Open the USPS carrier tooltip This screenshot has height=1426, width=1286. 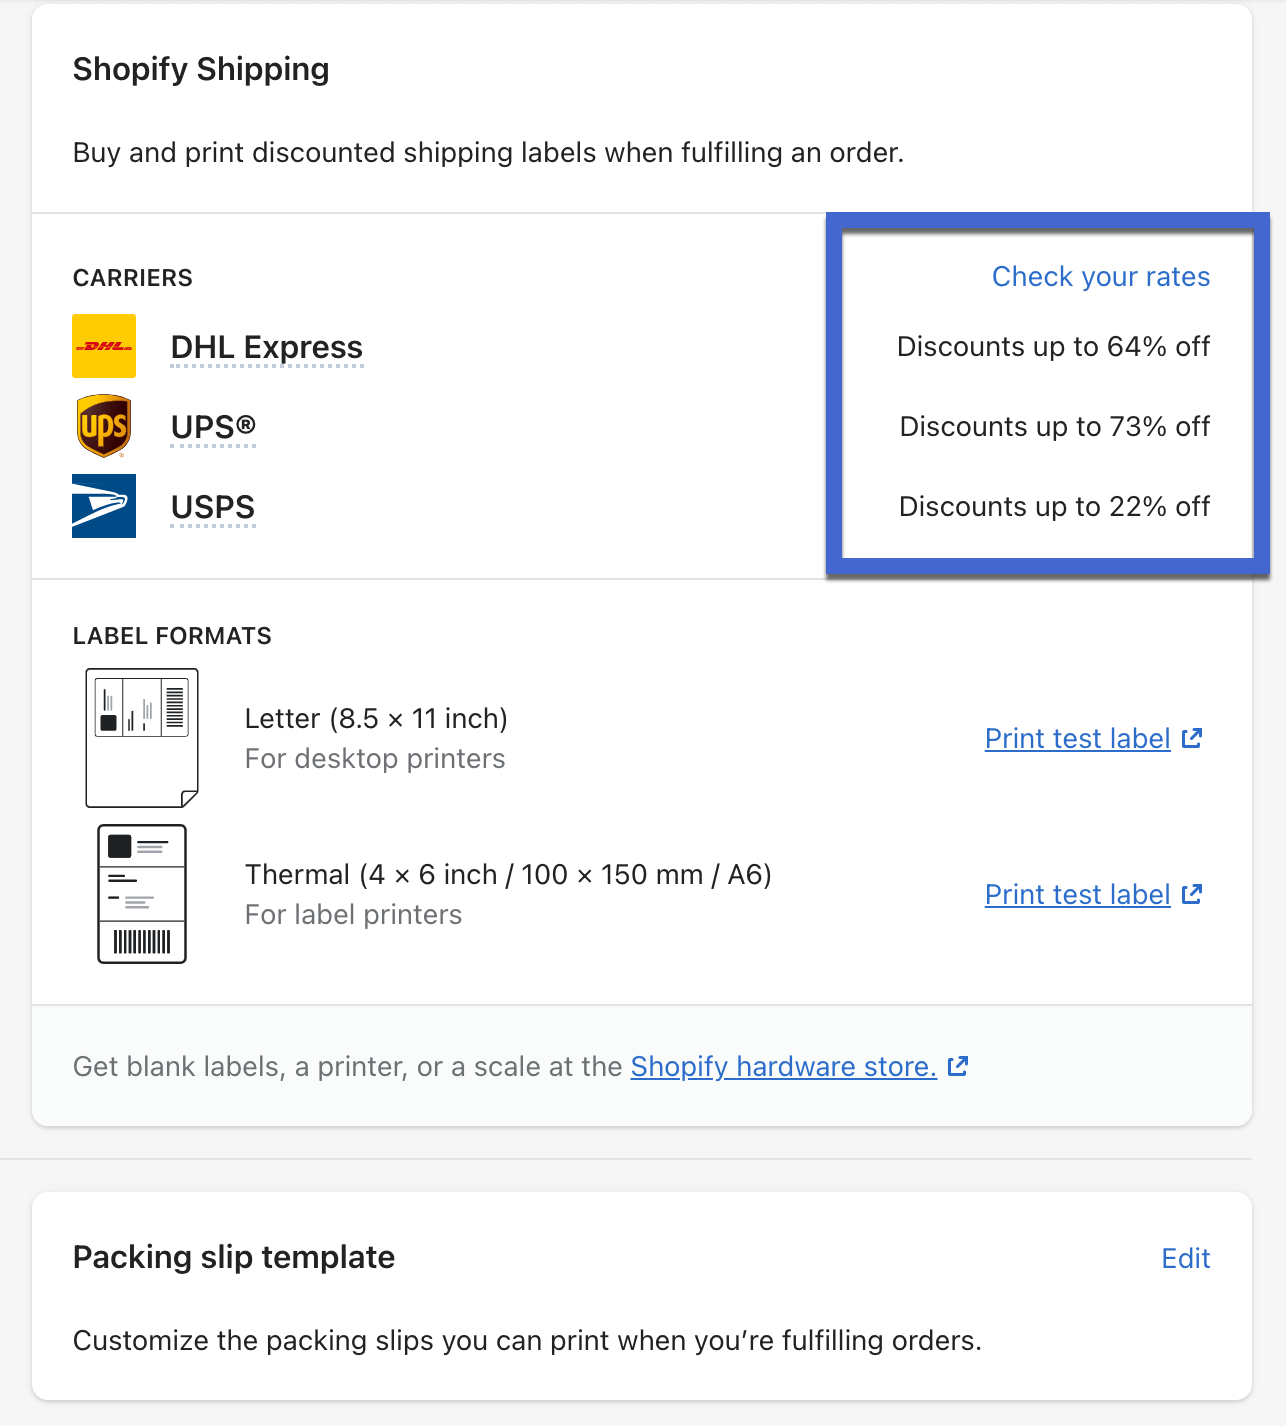pos(212,507)
